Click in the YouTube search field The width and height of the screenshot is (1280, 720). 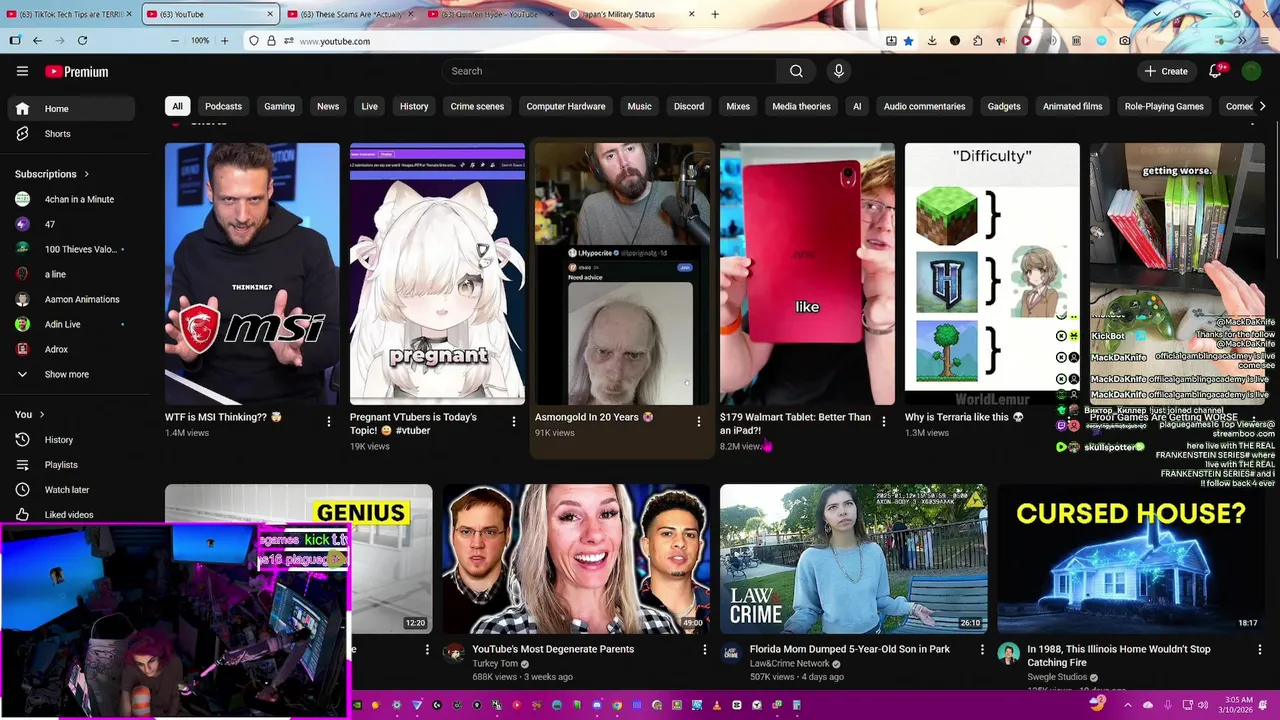tap(609, 71)
